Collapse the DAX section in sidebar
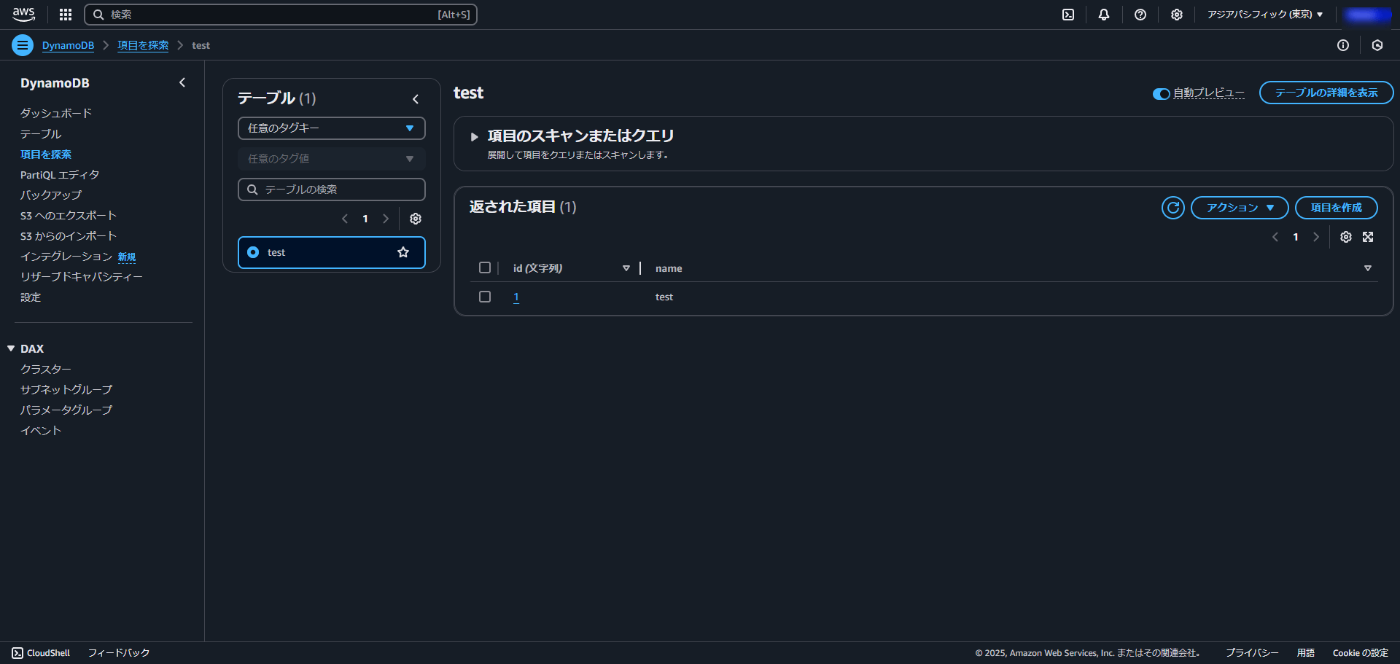 [x=11, y=349]
